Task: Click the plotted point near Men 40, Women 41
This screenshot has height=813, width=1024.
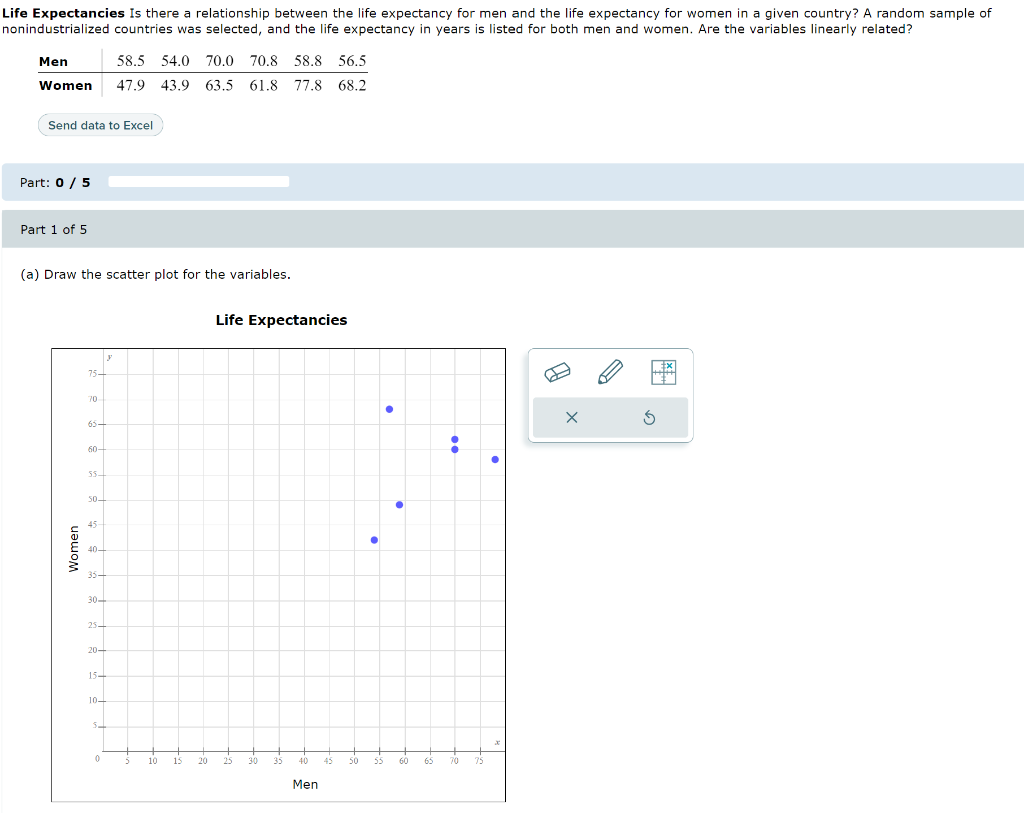Action: (374, 539)
